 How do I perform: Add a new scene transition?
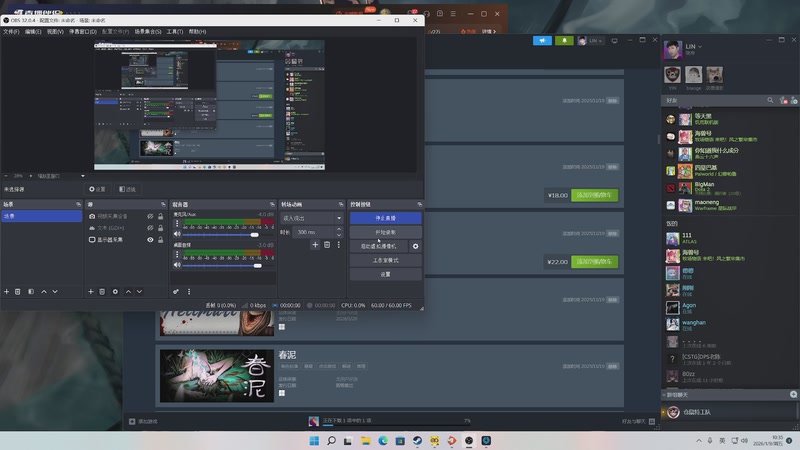(x=315, y=245)
